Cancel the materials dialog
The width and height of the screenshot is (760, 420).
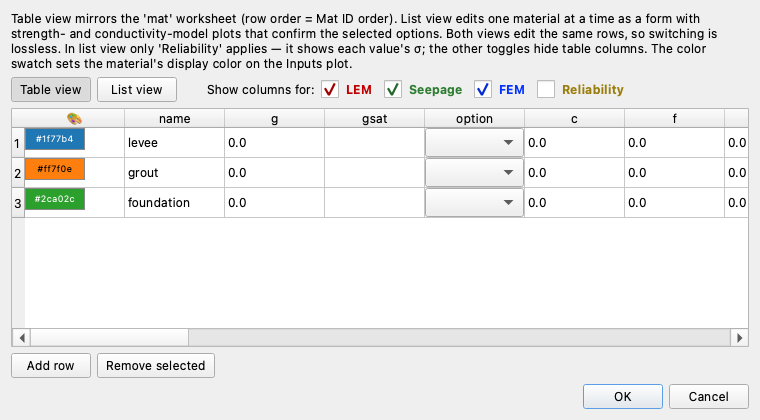(709, 397)
